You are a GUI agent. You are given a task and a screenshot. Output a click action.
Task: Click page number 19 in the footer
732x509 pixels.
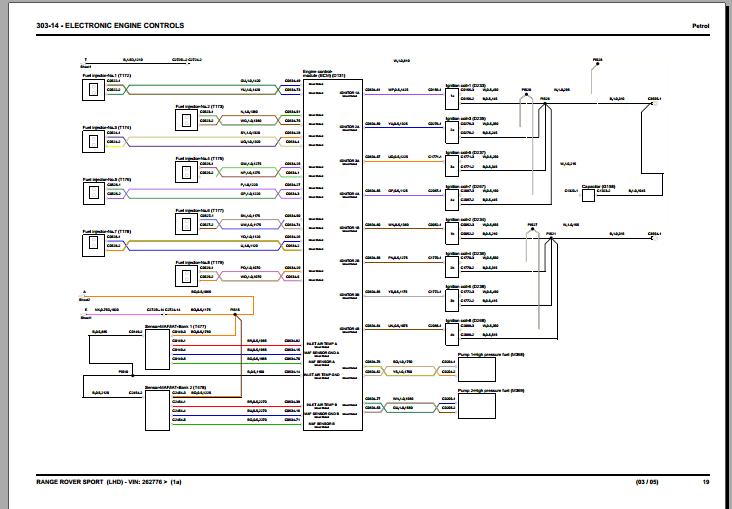click(706, 482)
